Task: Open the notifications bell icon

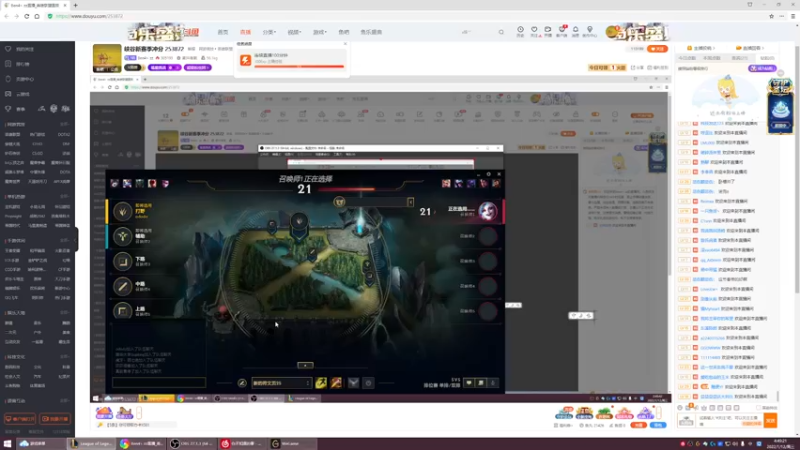Action: click(x=576, y=31)
